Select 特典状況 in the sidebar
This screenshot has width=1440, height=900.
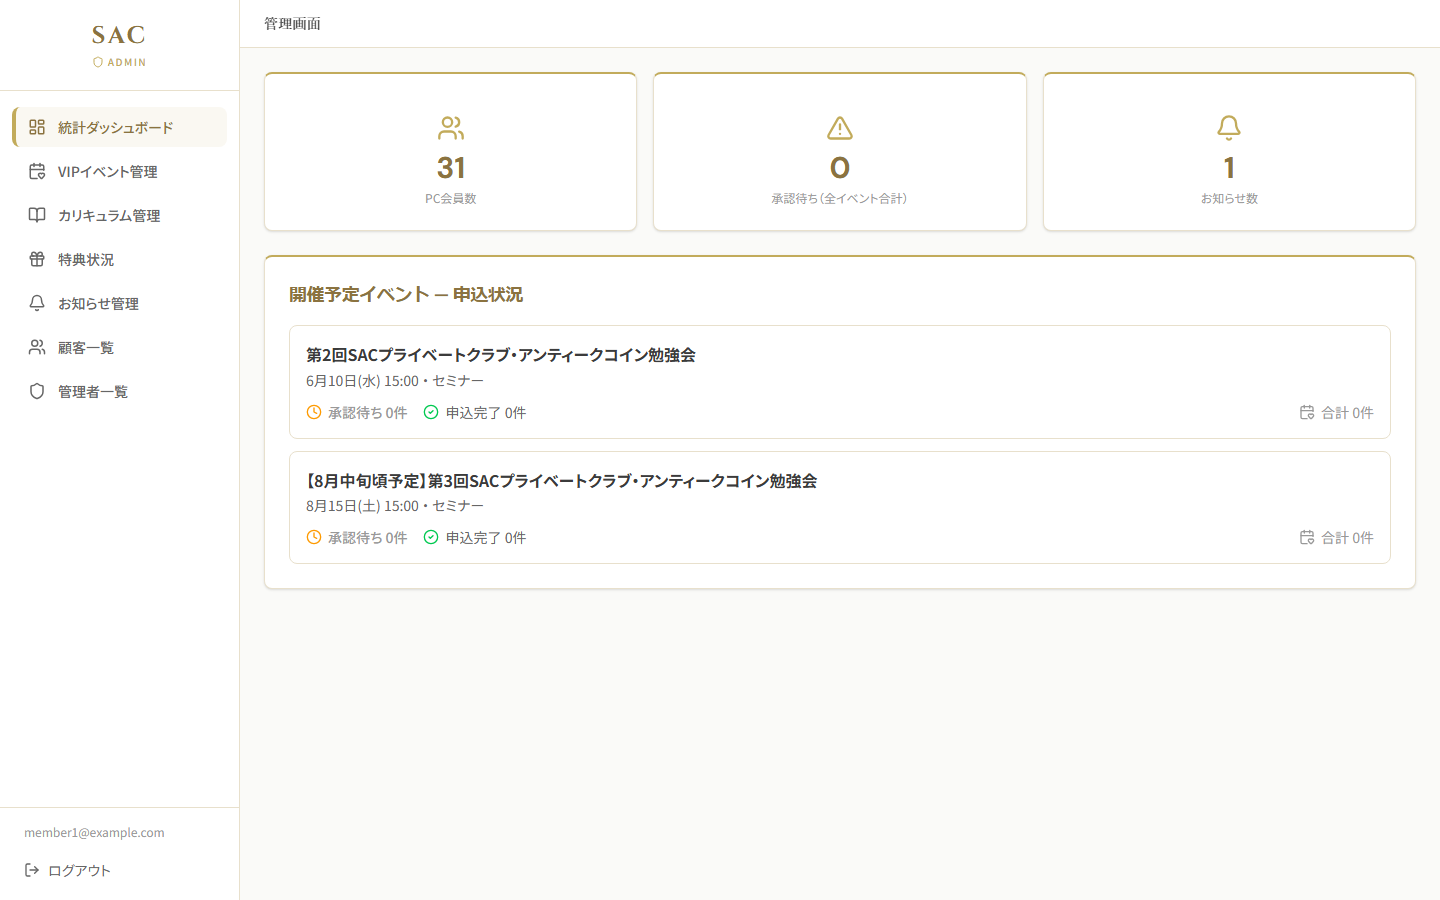119,259
